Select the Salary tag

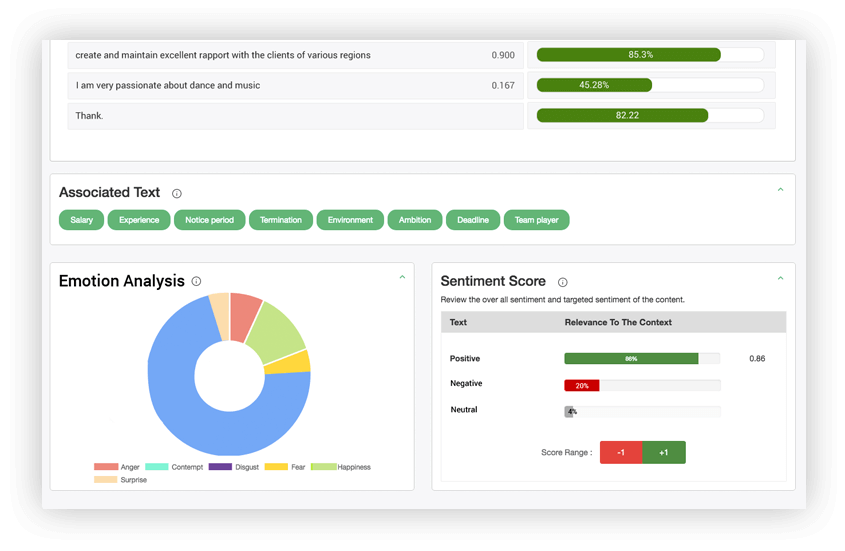[x=81, y=220]
